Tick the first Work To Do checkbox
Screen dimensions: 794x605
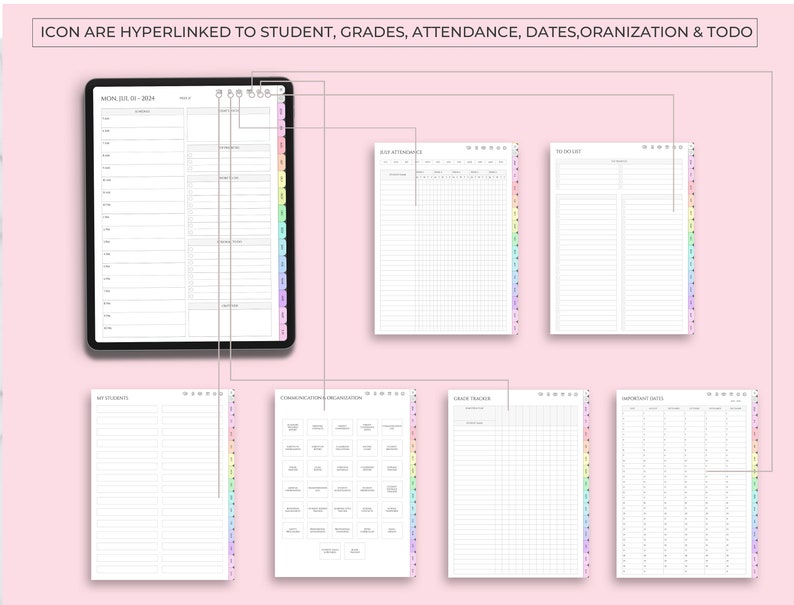(191, 185)
